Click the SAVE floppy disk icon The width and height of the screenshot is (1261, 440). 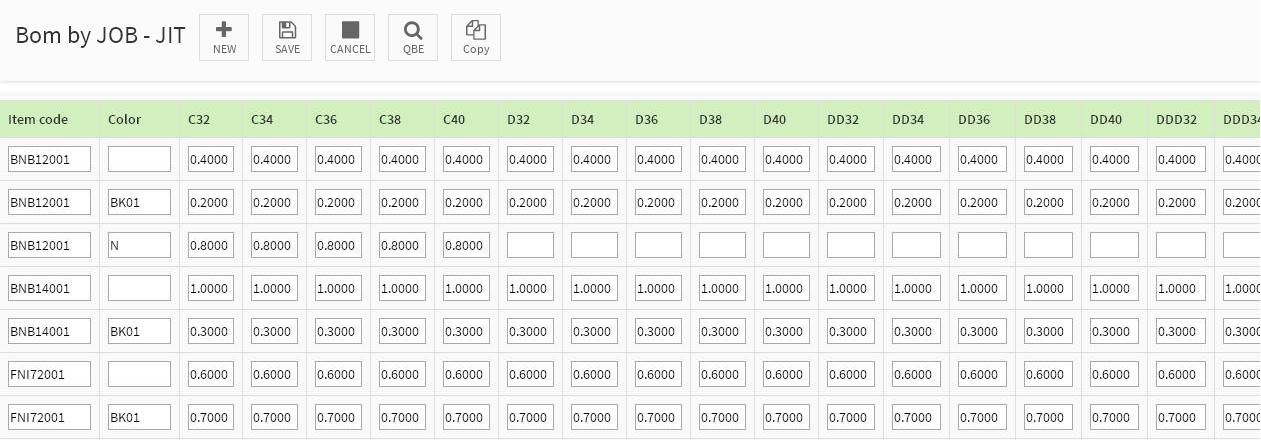(x=287, y=30)
